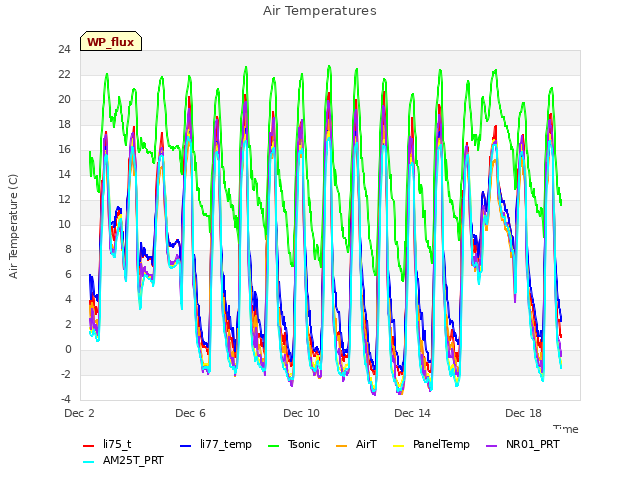Screen dimensions: 640x480
Task: Select the AM25T_PRT legend label
Action: click(133, 460)
